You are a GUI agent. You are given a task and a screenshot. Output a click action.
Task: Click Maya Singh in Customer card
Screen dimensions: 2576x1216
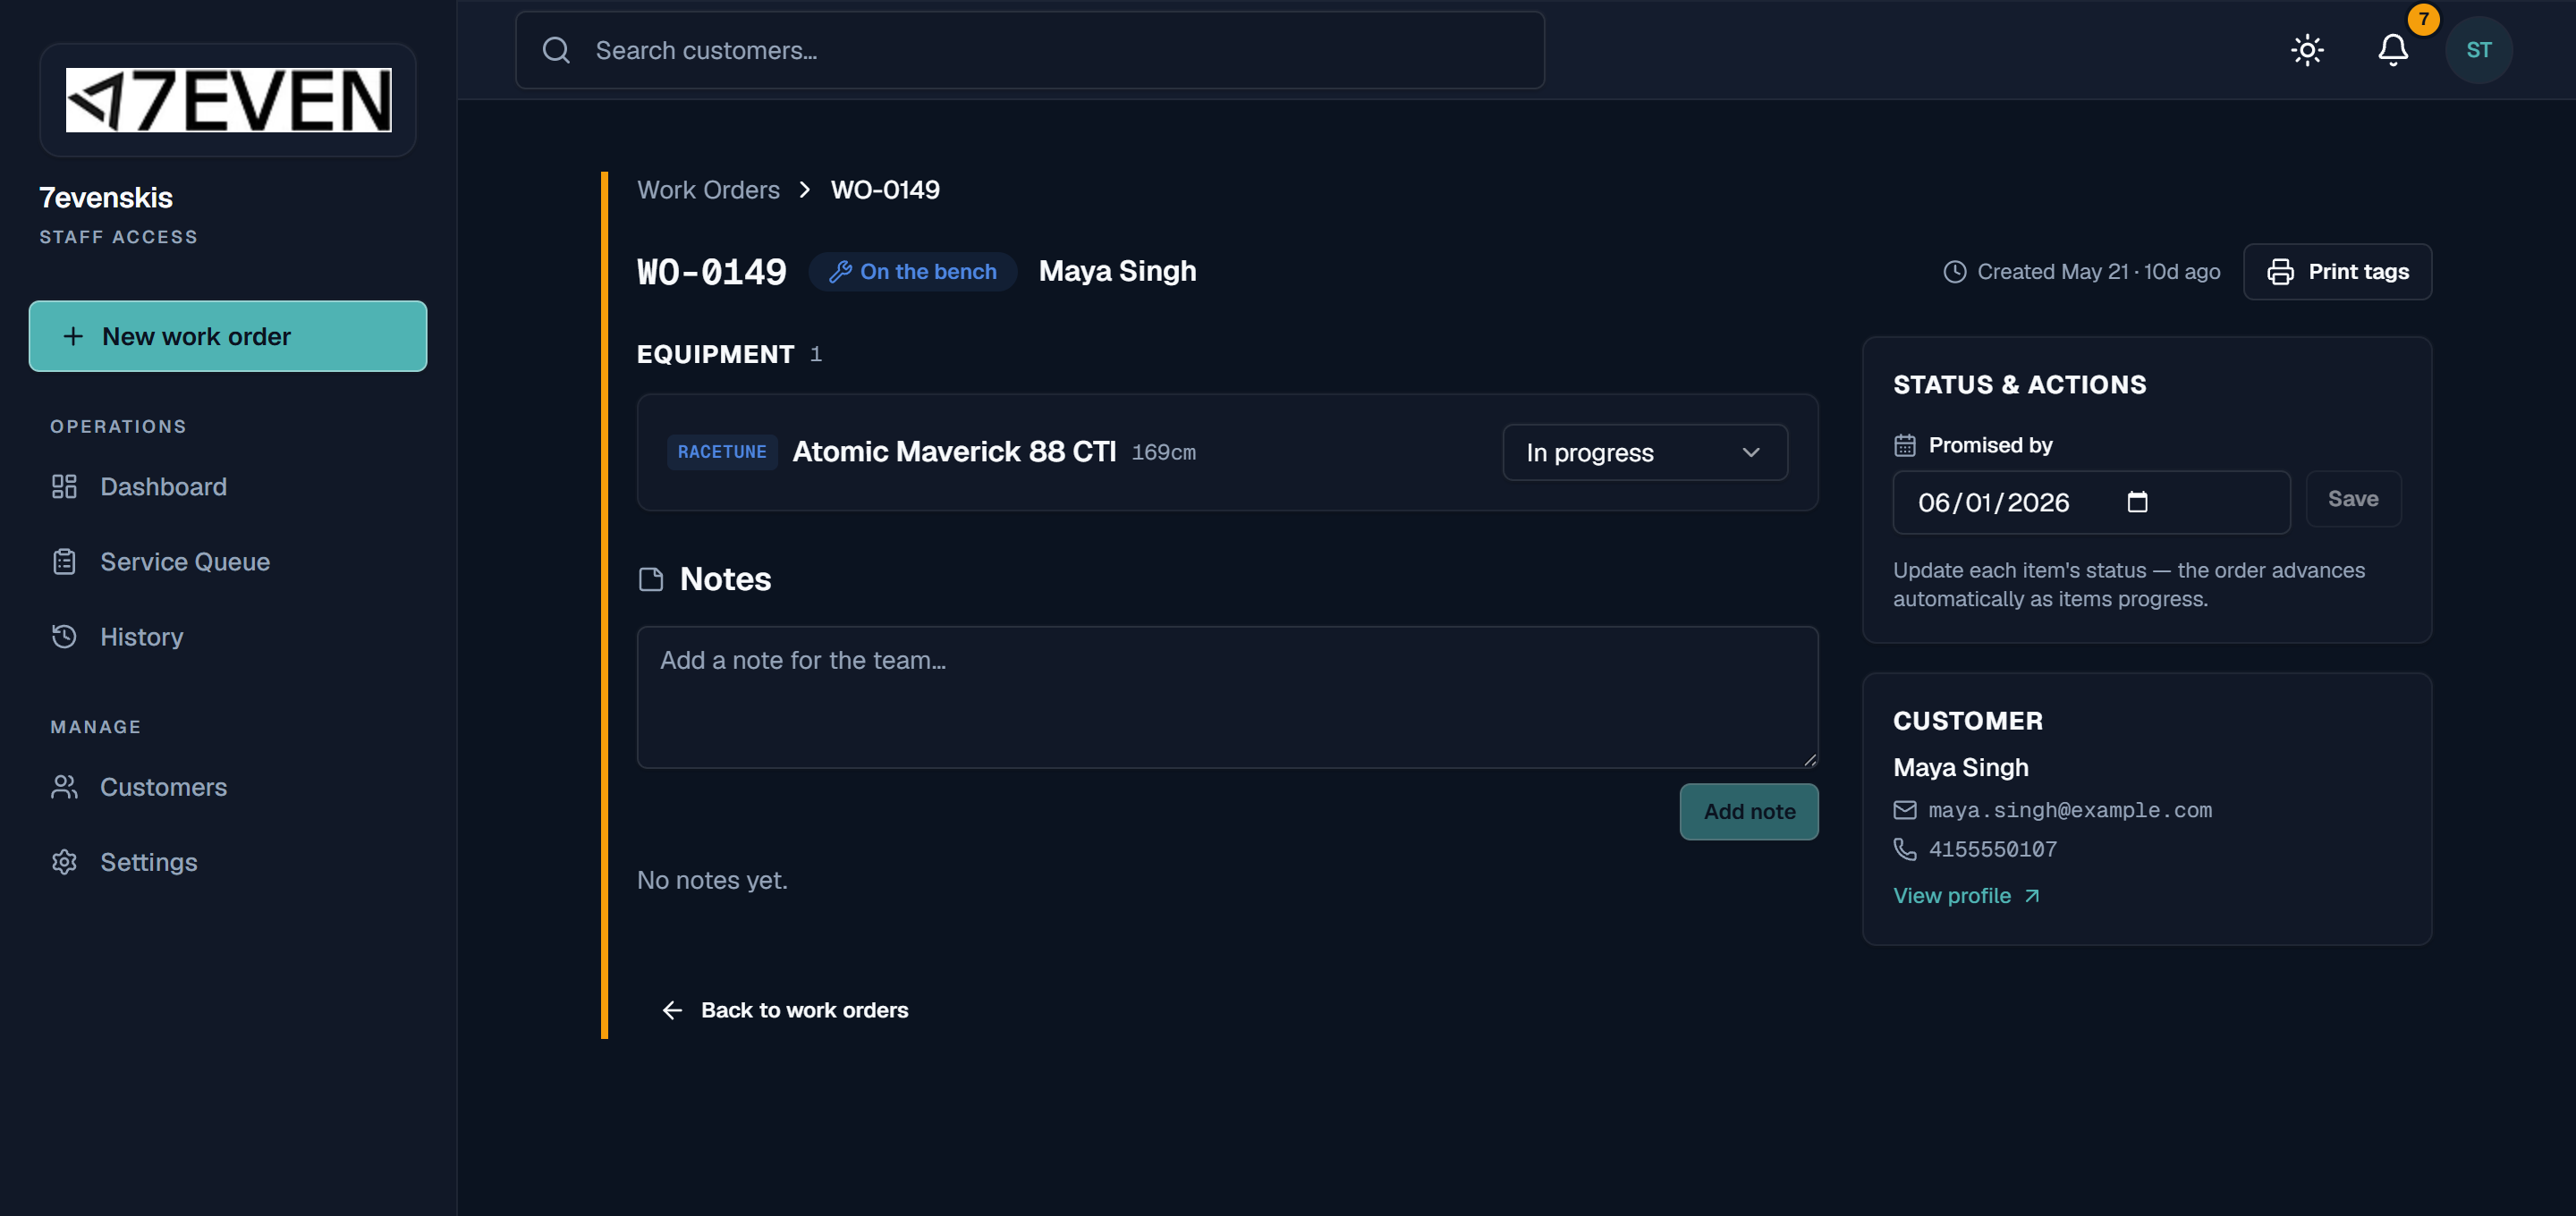(1961, 767)
